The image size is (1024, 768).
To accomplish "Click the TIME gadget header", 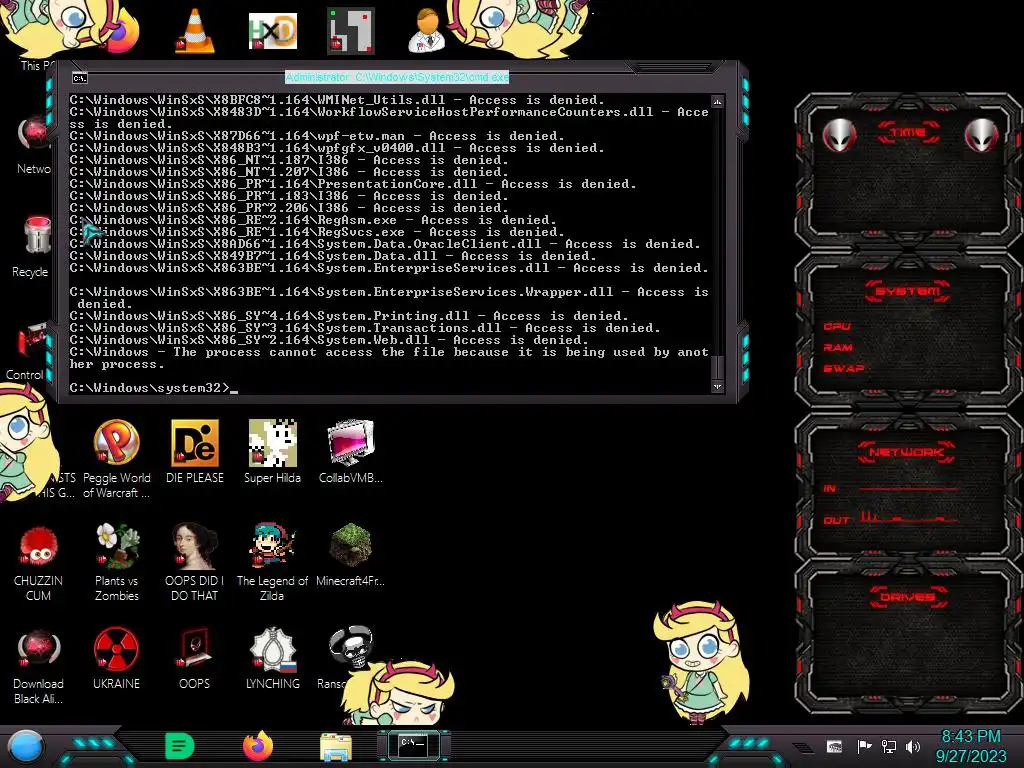I will (908, 133).
